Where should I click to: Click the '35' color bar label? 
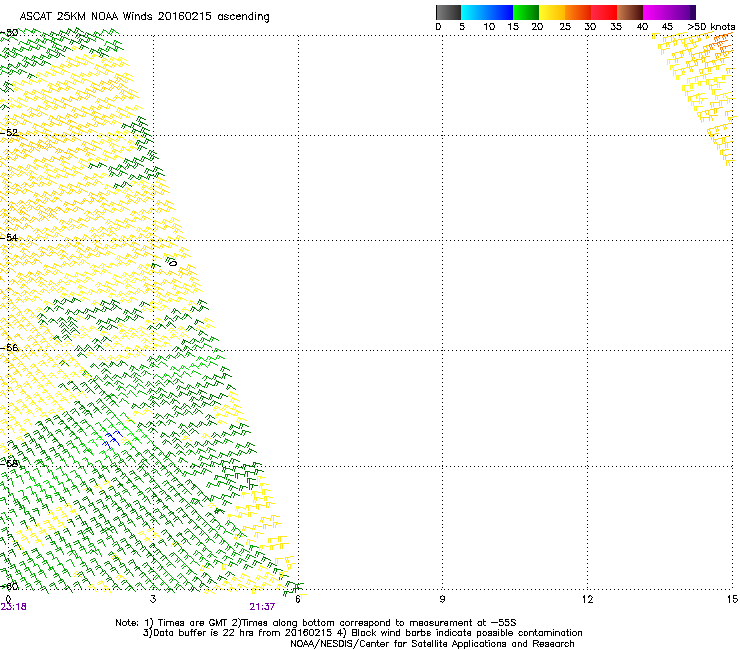(616, 27)
